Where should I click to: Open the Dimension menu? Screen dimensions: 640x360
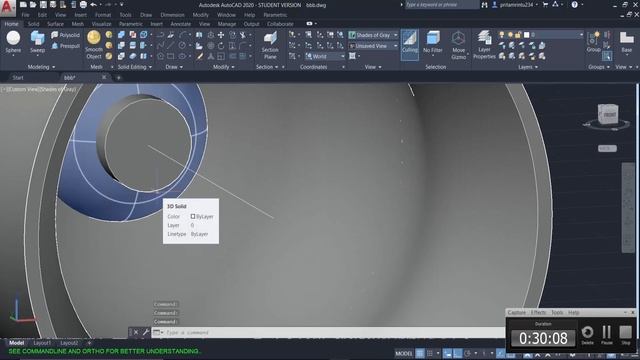pyautogui.click(x=172, y=15)
